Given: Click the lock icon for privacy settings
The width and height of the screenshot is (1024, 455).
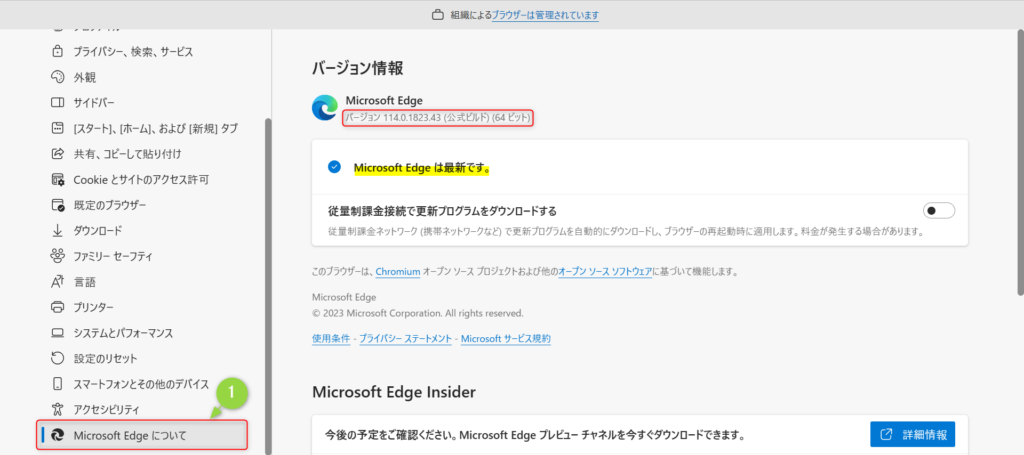Looking at the screenshot, I should (57, 51).
